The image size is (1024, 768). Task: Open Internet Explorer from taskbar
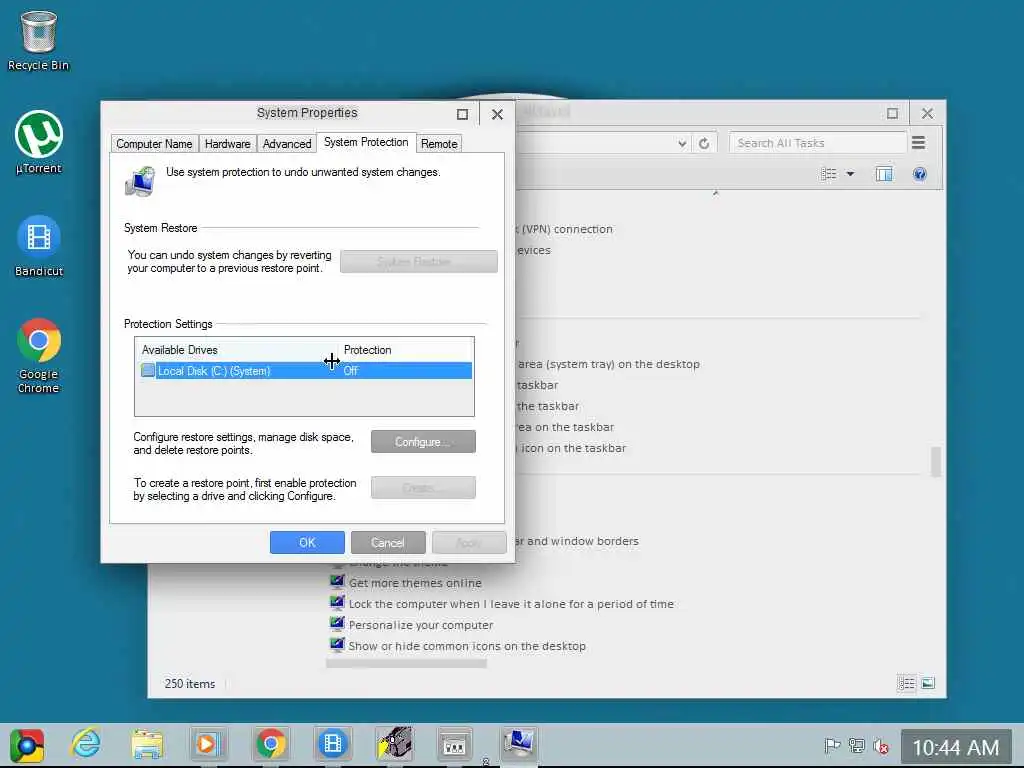(x=86, y=743)
